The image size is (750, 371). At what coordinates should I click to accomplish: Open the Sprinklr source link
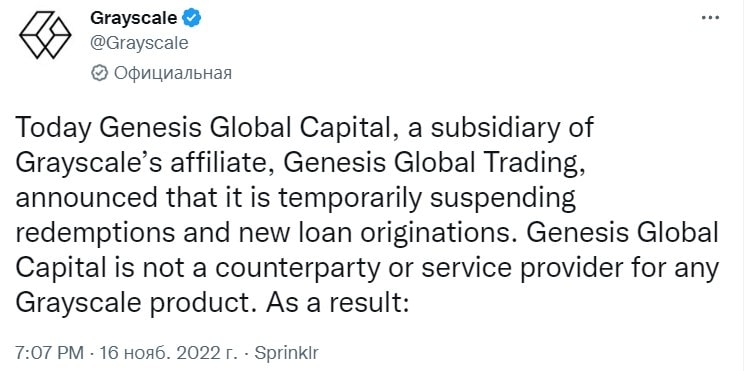coord(285,354)
